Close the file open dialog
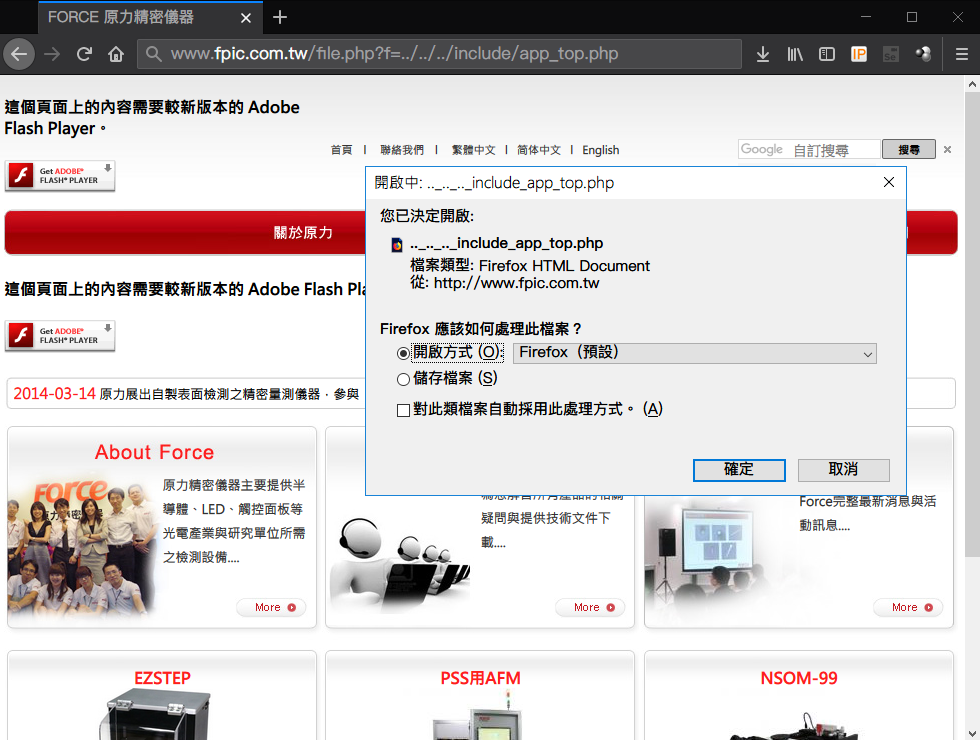The height and width of the screenshot is (740, 980). click(889, 182)
